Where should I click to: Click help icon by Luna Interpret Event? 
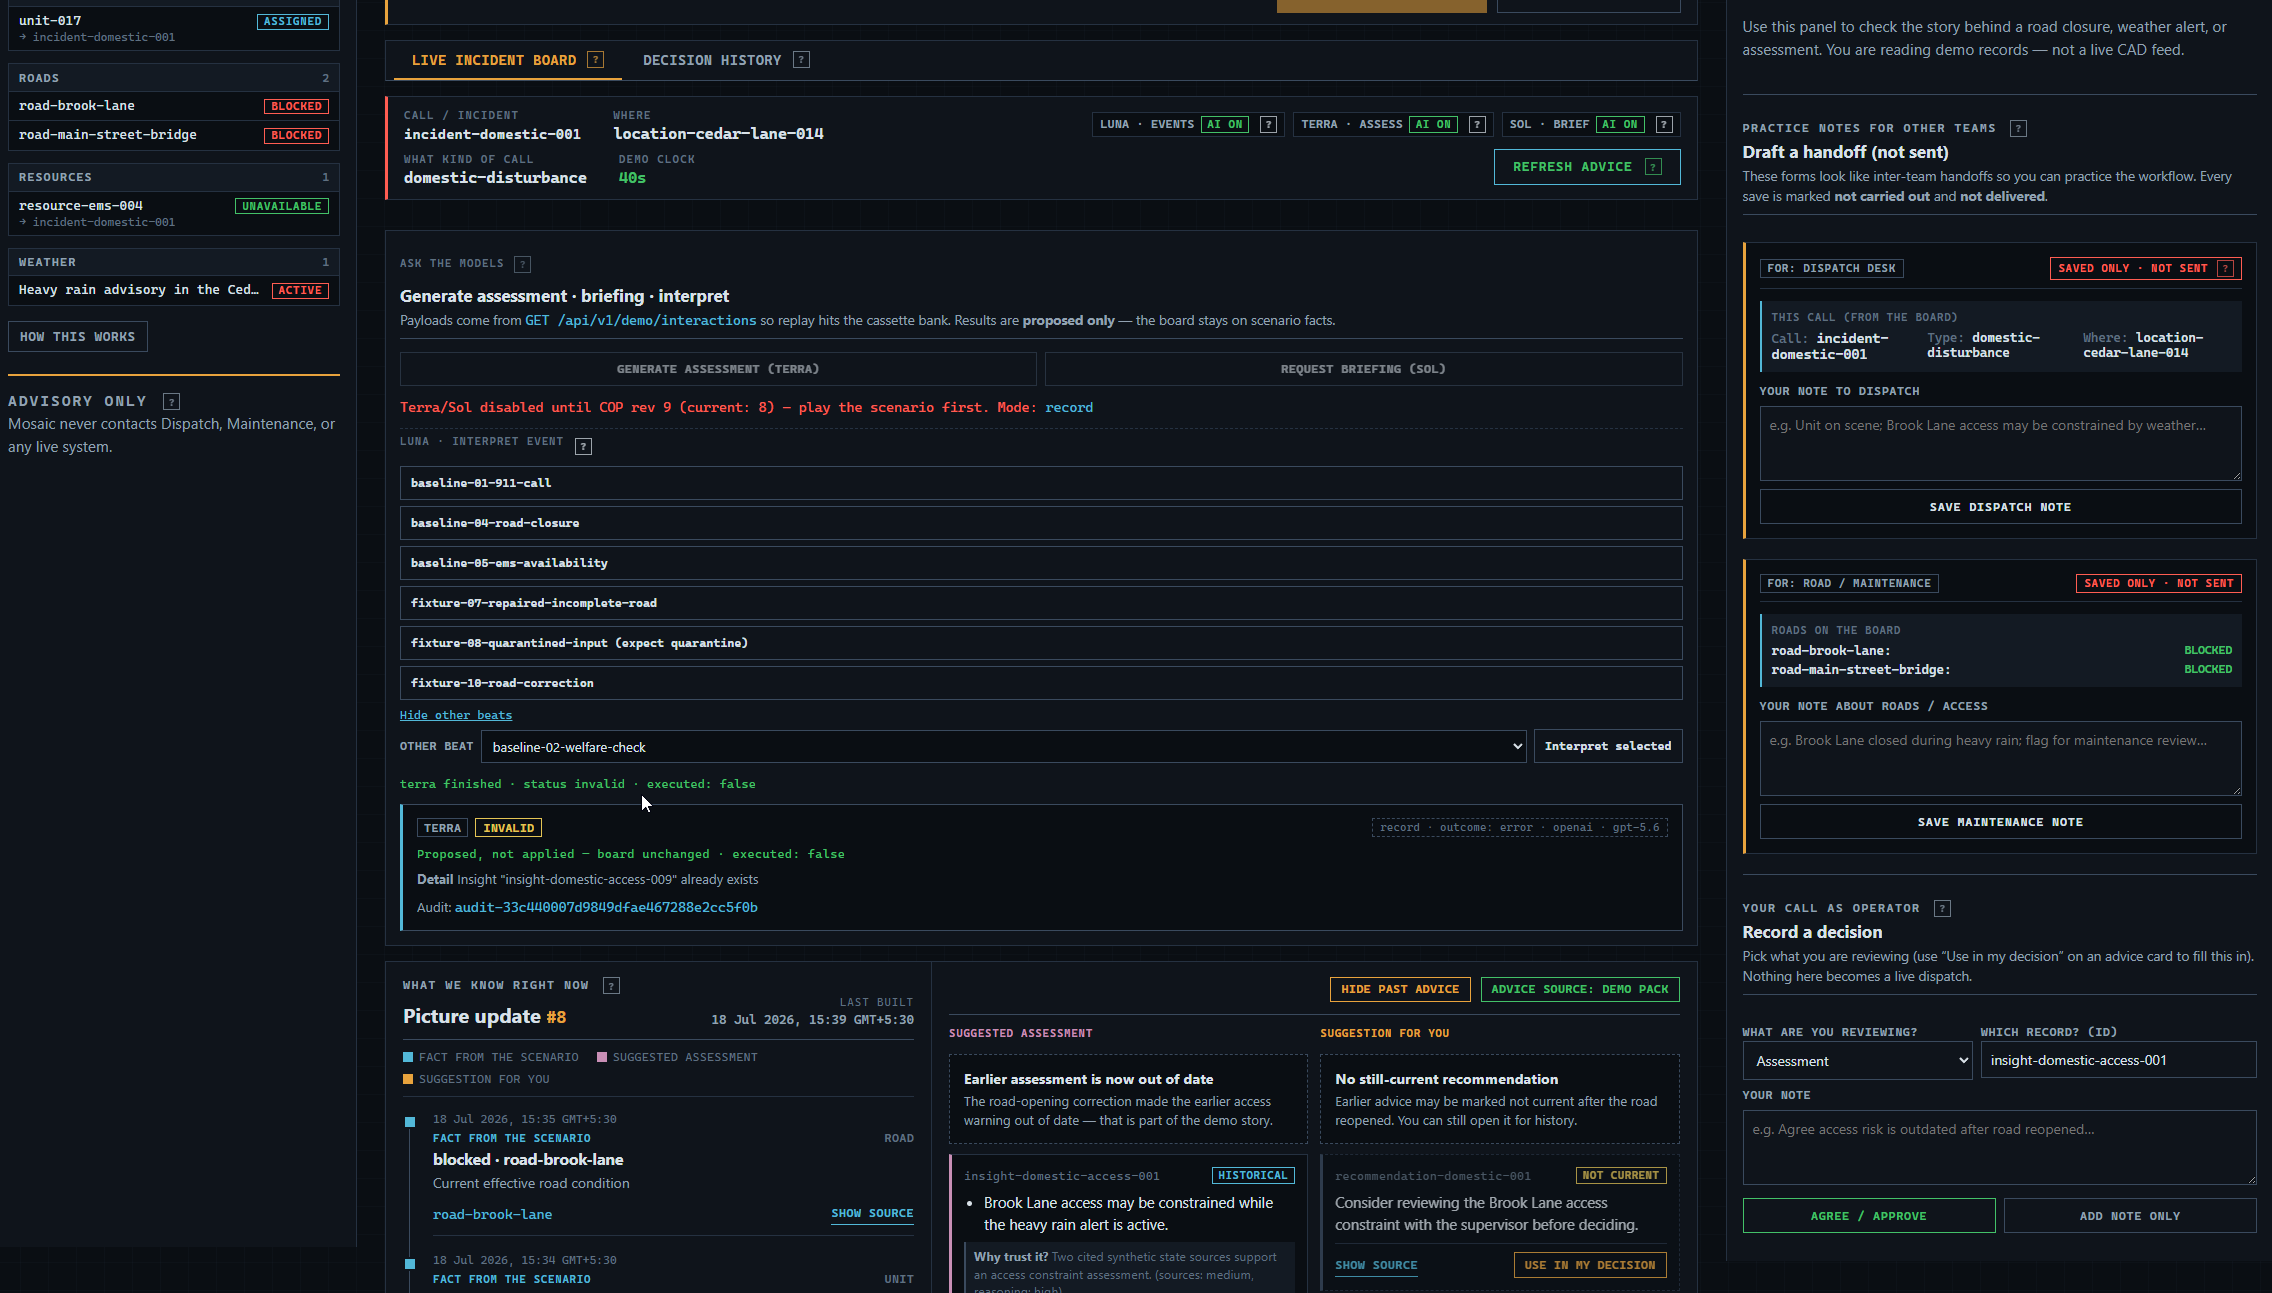tap(584, 446)
